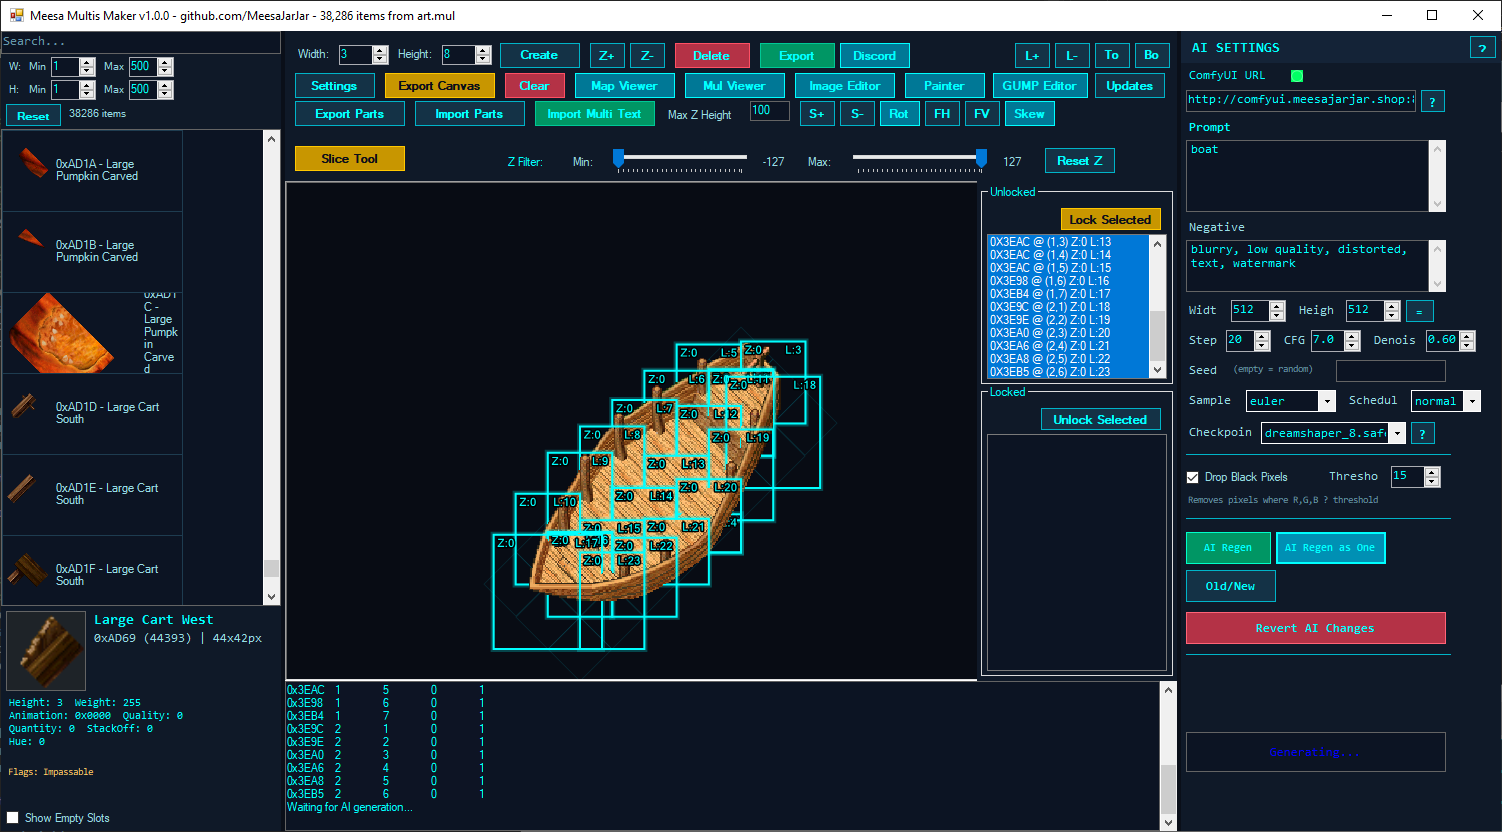Click the Search input field
Image resolution: width=1502 pixels, height=832 pixels.
click(x=140, y=41)
